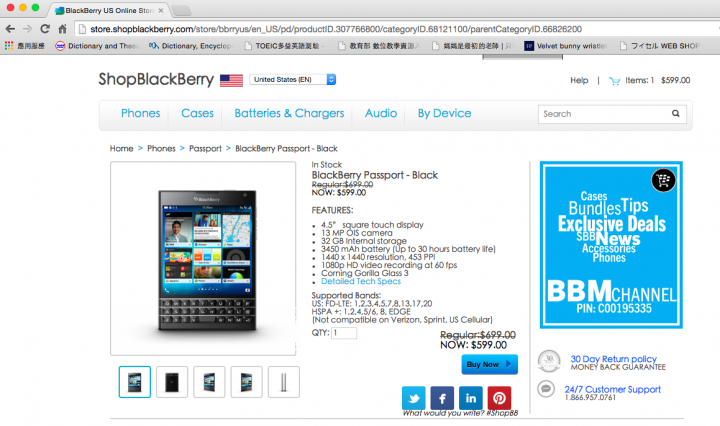This screenshot has height=426, width=720.
Task: Click the Buy Now button
Action: point(489,364)
